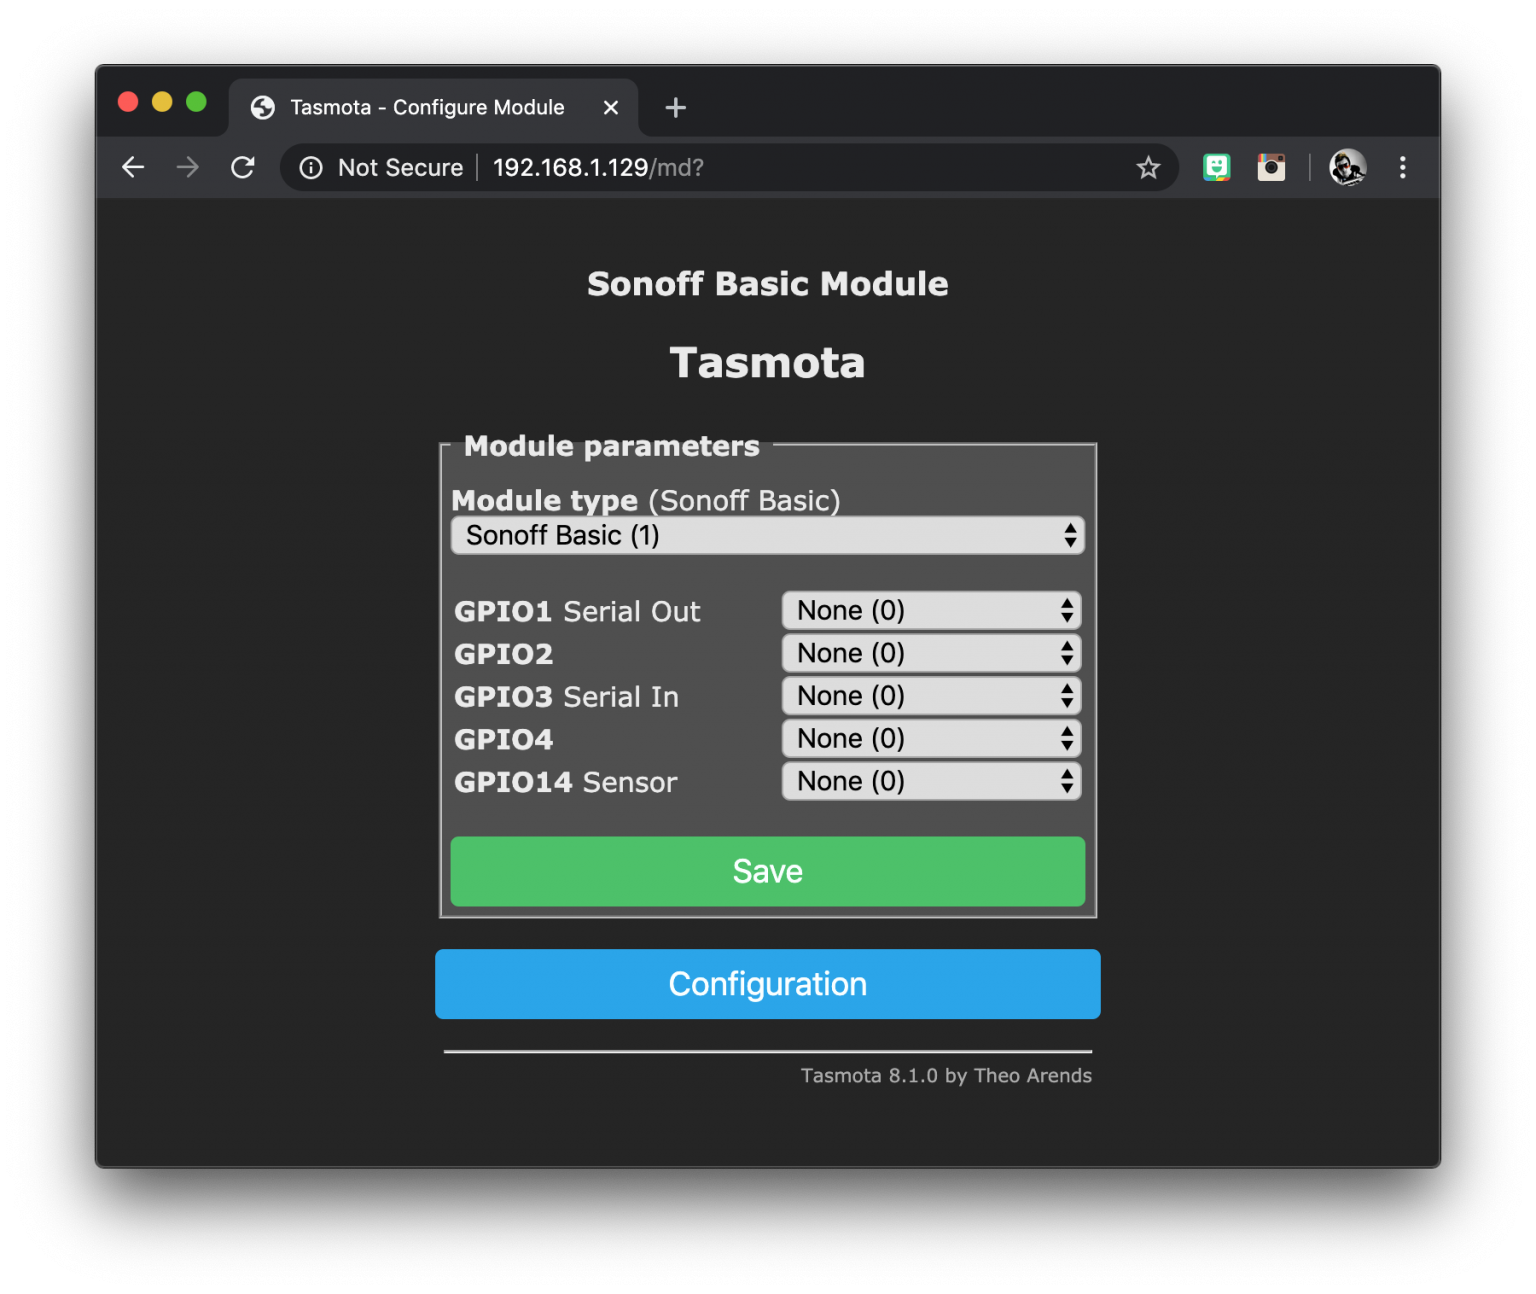This screenshot has height=1294, width=1536.
Task: Select the Tasmota - Configure Module tab
Action: coord(427,108)
